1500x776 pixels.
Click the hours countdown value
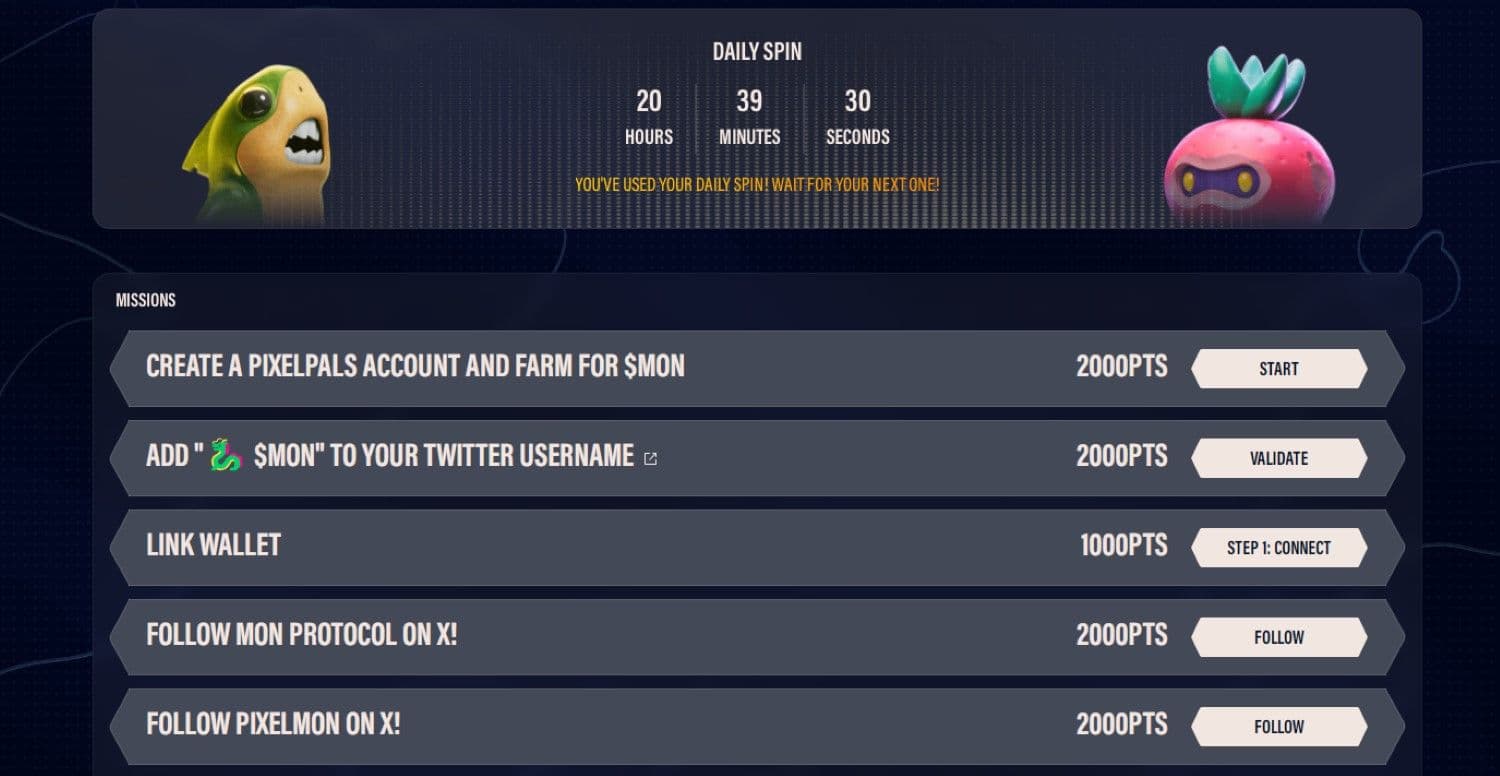pos(649,101)
